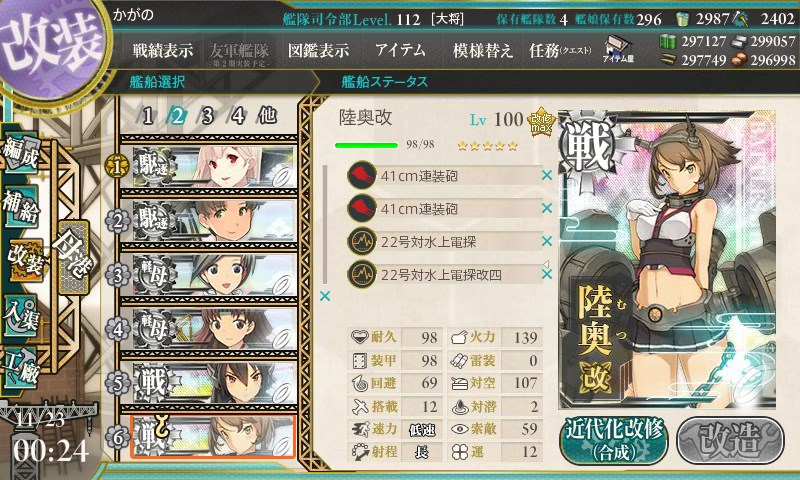
Task: Switch to the 他 other ships tab
Action: pos(267,116)
